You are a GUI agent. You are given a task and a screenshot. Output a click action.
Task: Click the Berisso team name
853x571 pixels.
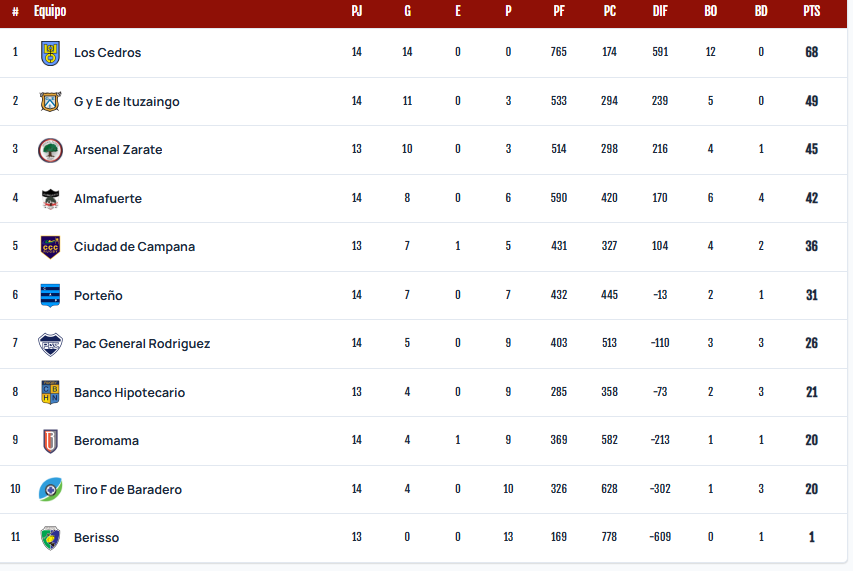coord(96,538)
